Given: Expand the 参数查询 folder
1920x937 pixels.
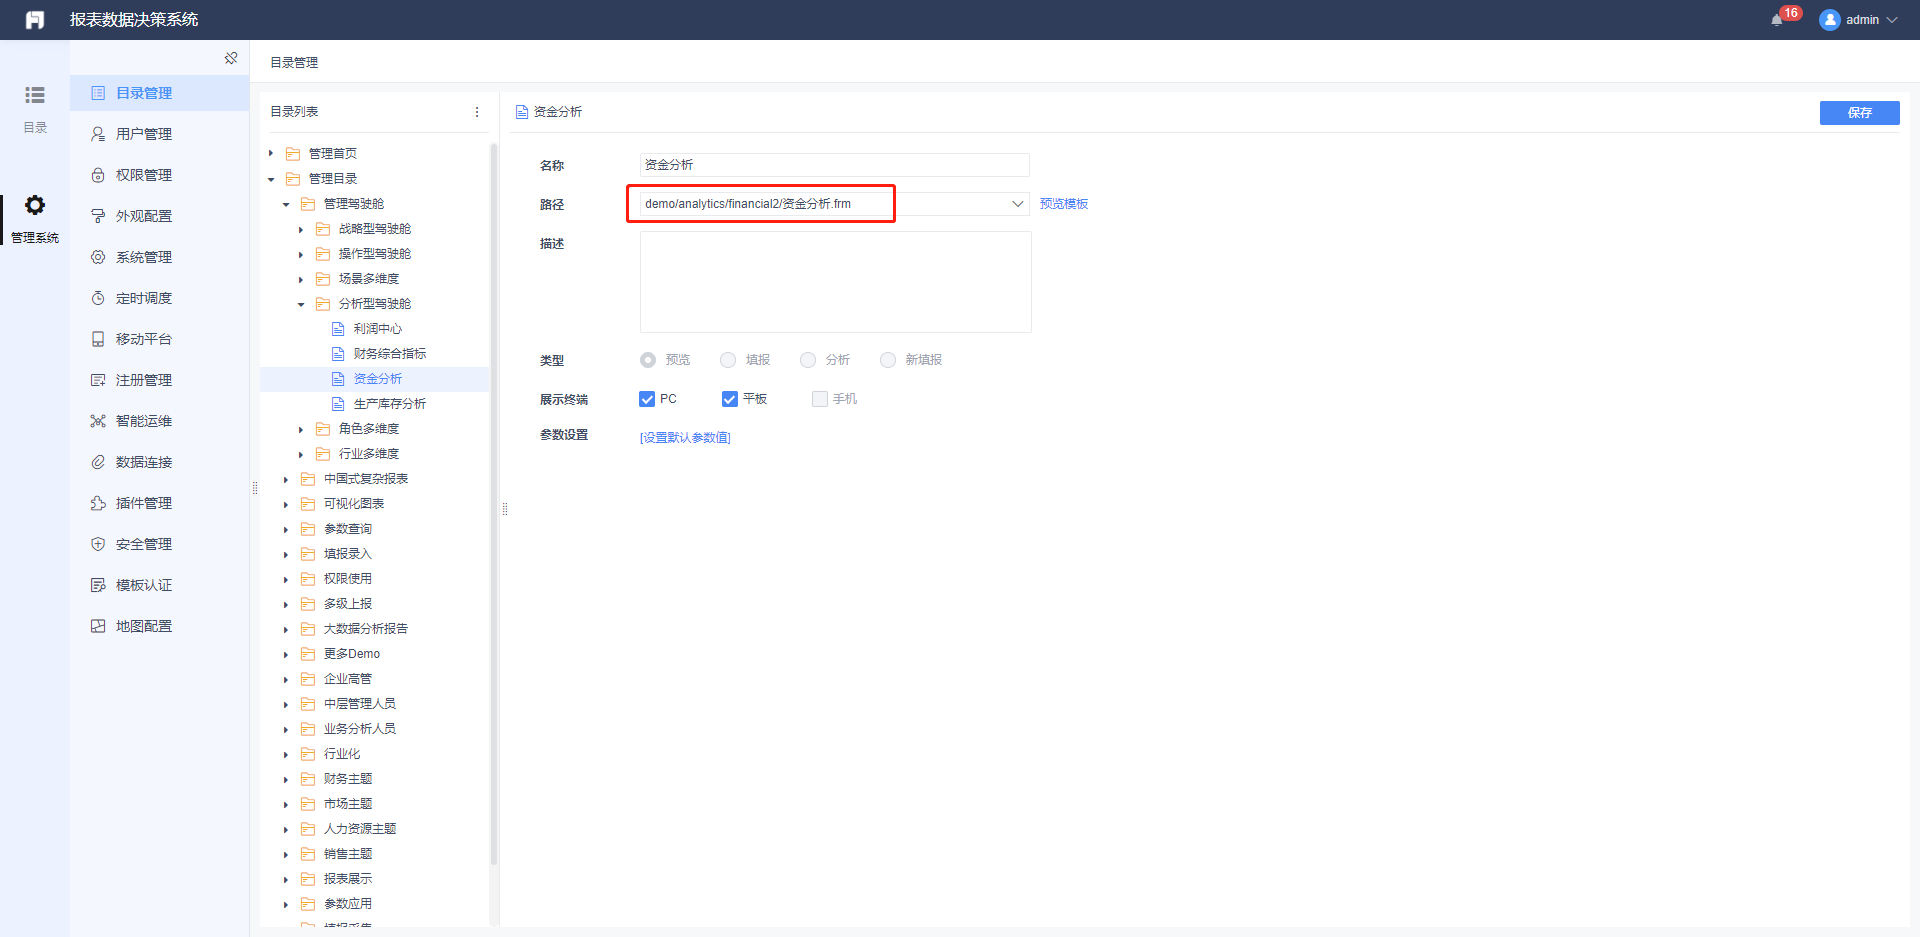Looking at the screenshot, I should point(286,529).
